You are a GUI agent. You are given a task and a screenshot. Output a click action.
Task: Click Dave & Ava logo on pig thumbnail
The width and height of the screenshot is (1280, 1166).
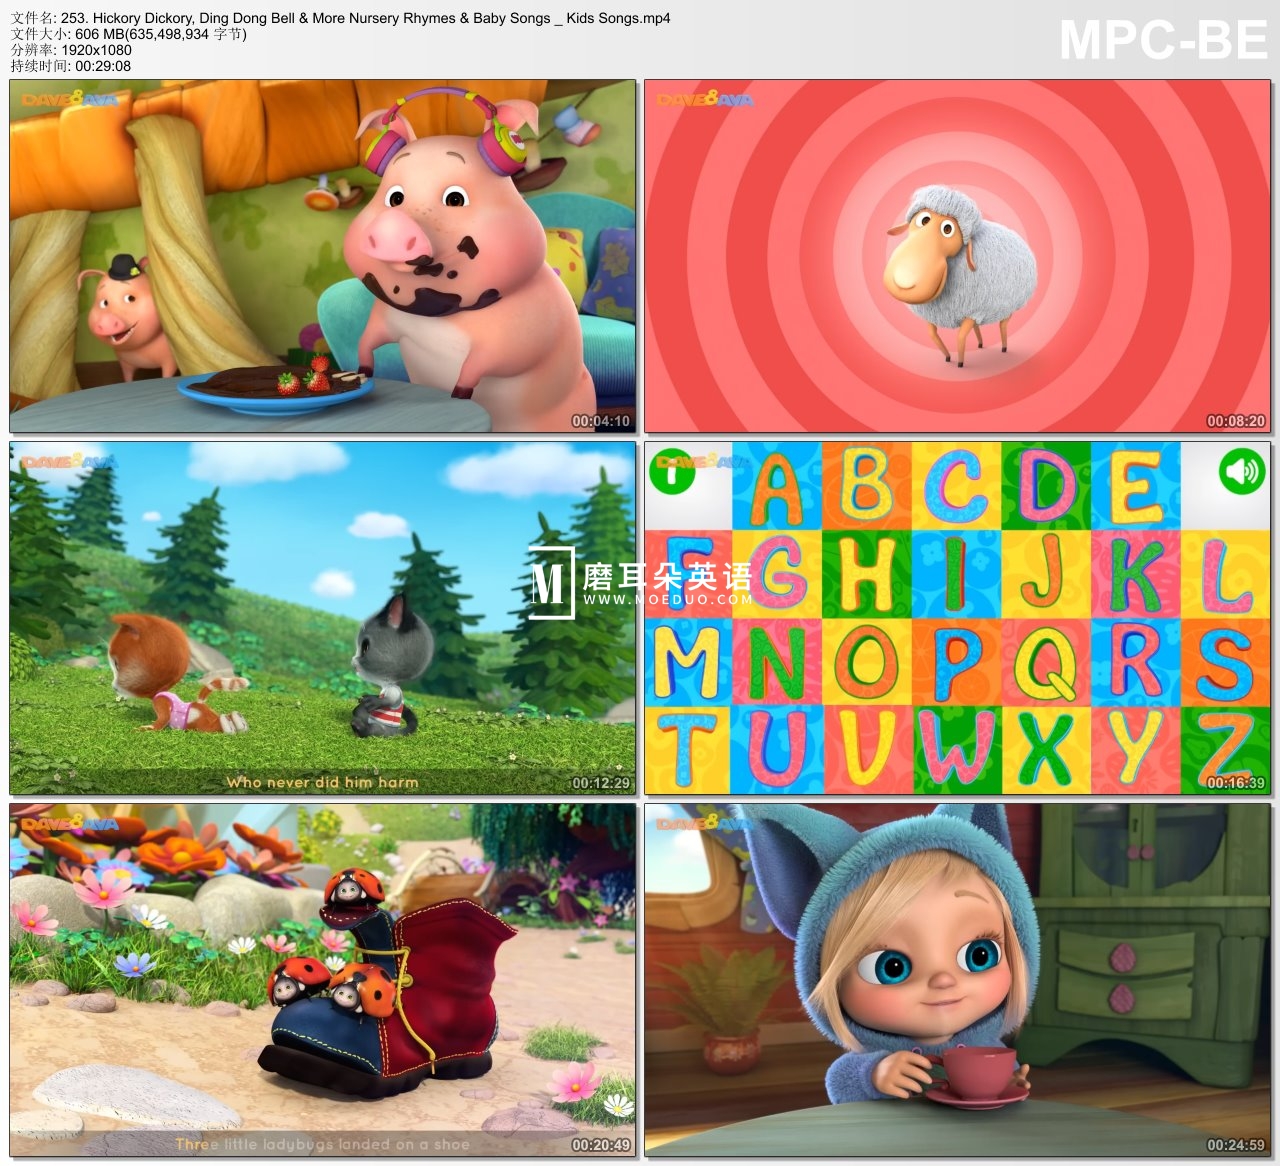(x=70, y=100)
